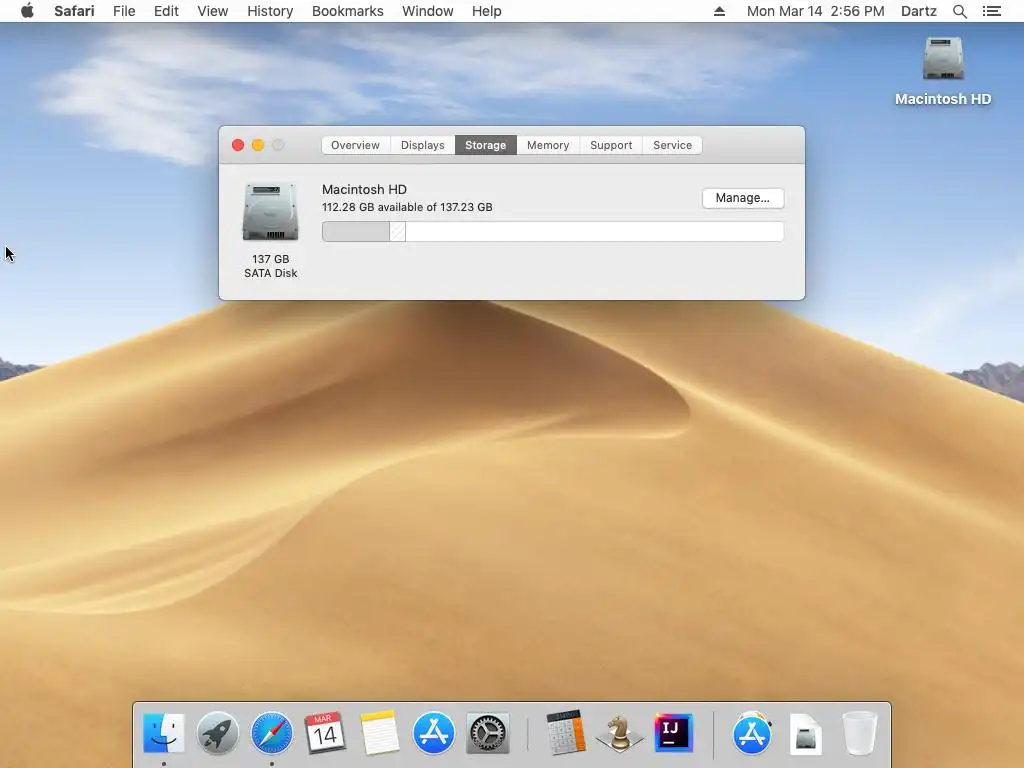Select Macintosh HD desktop drive icon
Screen dimensions: 1024x768
943,59
